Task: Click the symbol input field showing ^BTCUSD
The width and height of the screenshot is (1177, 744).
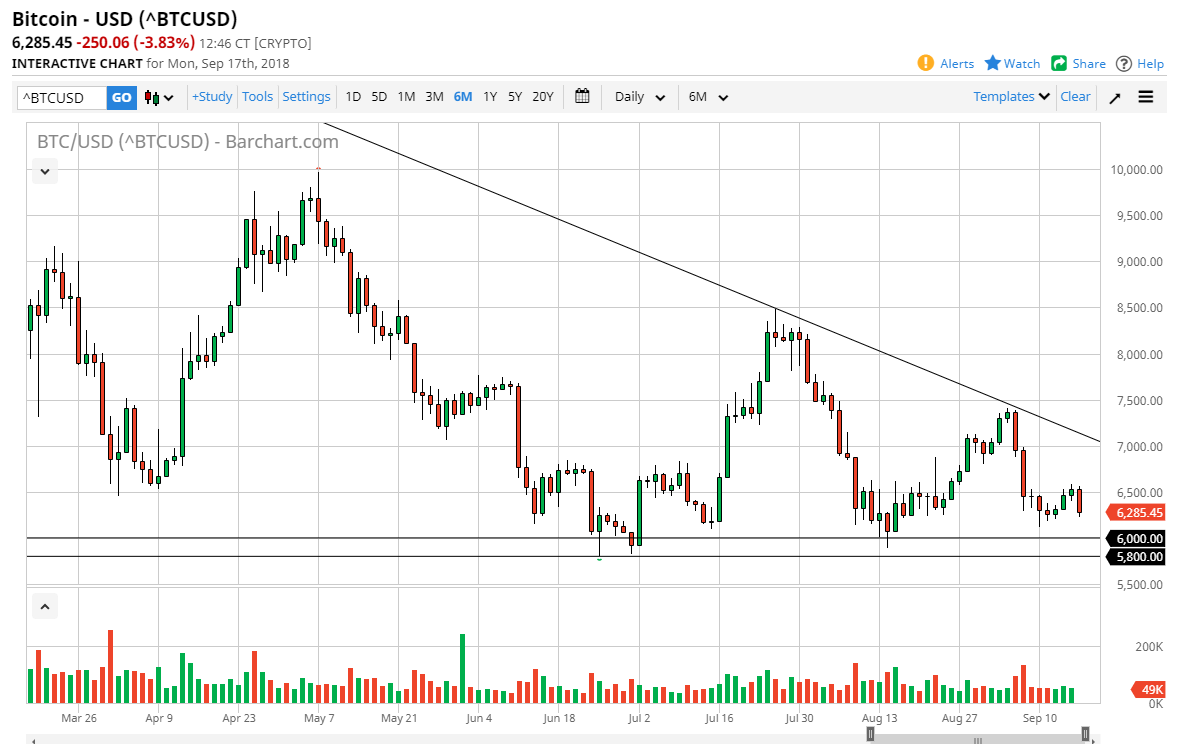Action: pyautogui.click(x=60, y=97)
